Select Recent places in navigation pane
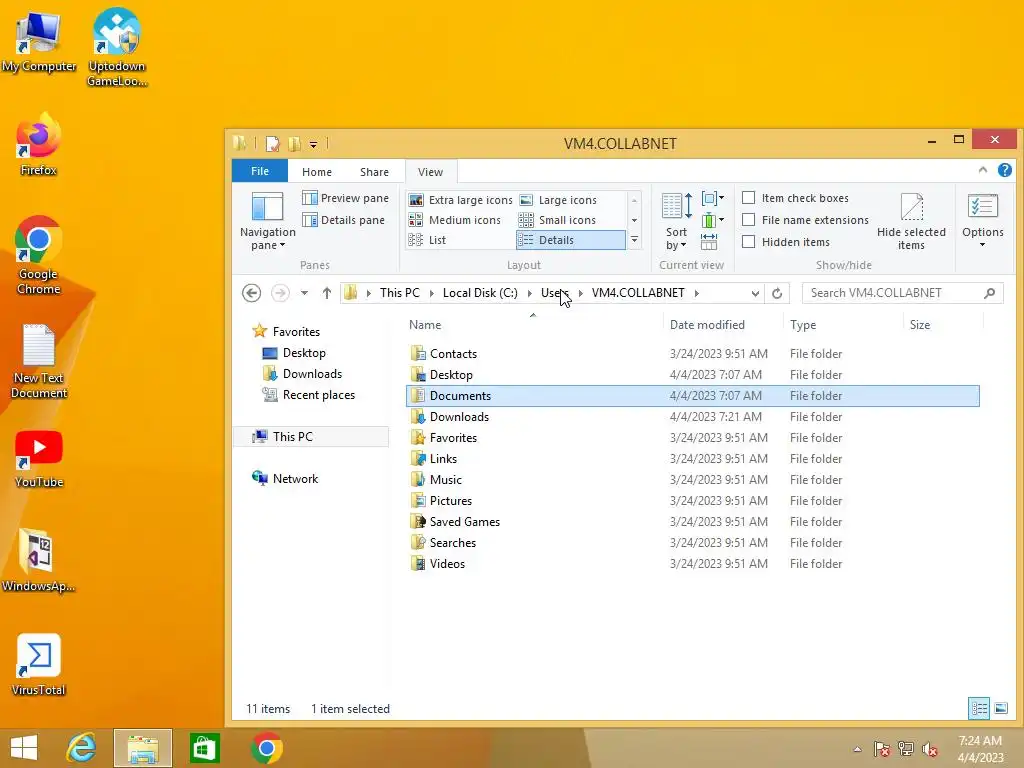1024x768 pixels. coord(319,394)
